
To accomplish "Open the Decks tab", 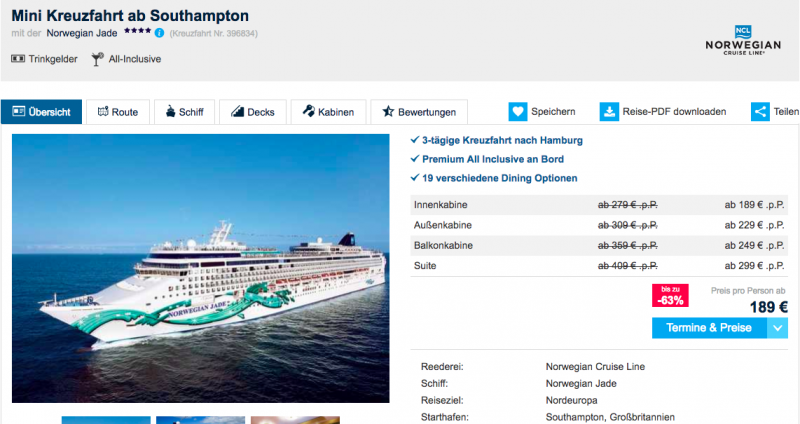I will click(253, 112).
